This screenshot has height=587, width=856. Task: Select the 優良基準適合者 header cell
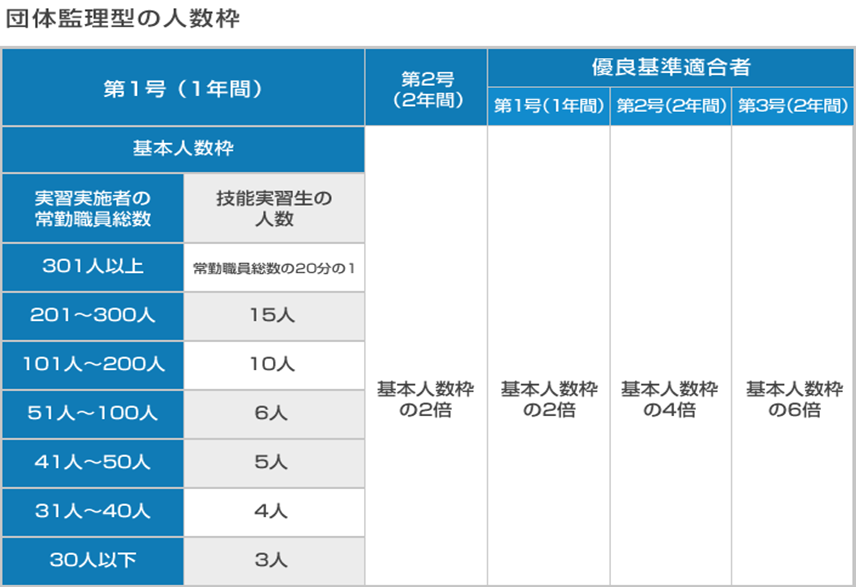670,68
